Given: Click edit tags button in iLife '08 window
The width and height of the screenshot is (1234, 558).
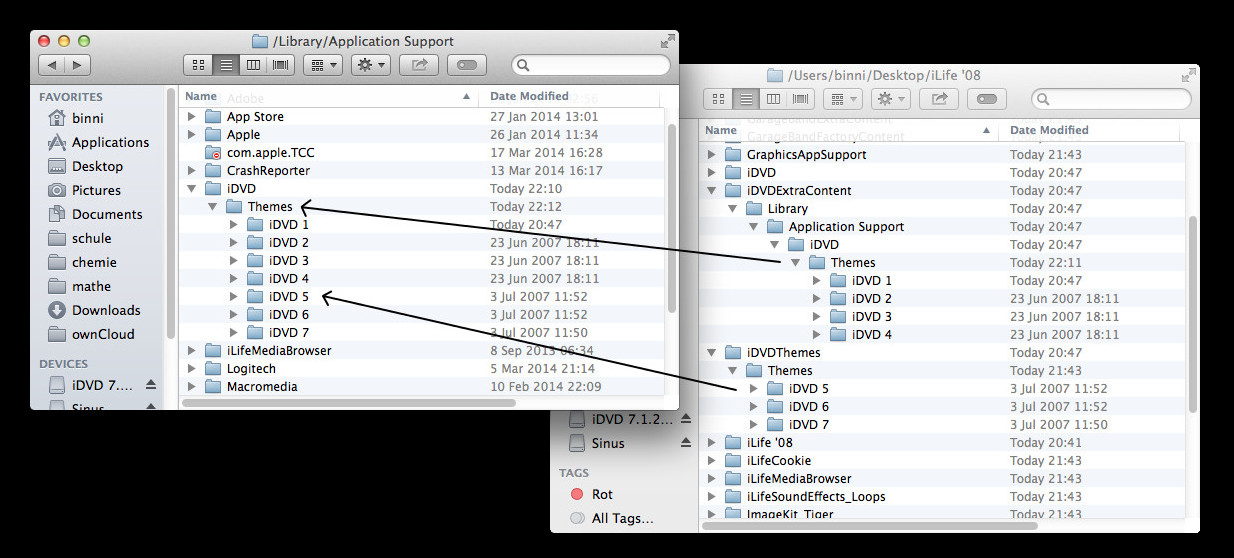Looking at the screenshot, I should 987,99.
